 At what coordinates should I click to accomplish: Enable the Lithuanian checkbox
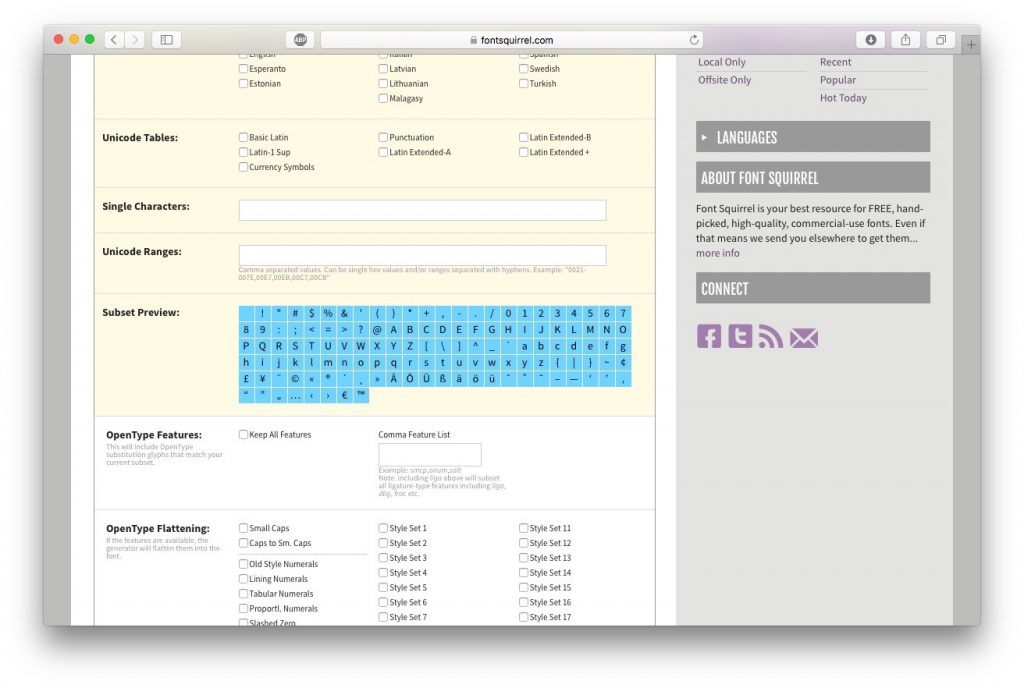[383, 84]
